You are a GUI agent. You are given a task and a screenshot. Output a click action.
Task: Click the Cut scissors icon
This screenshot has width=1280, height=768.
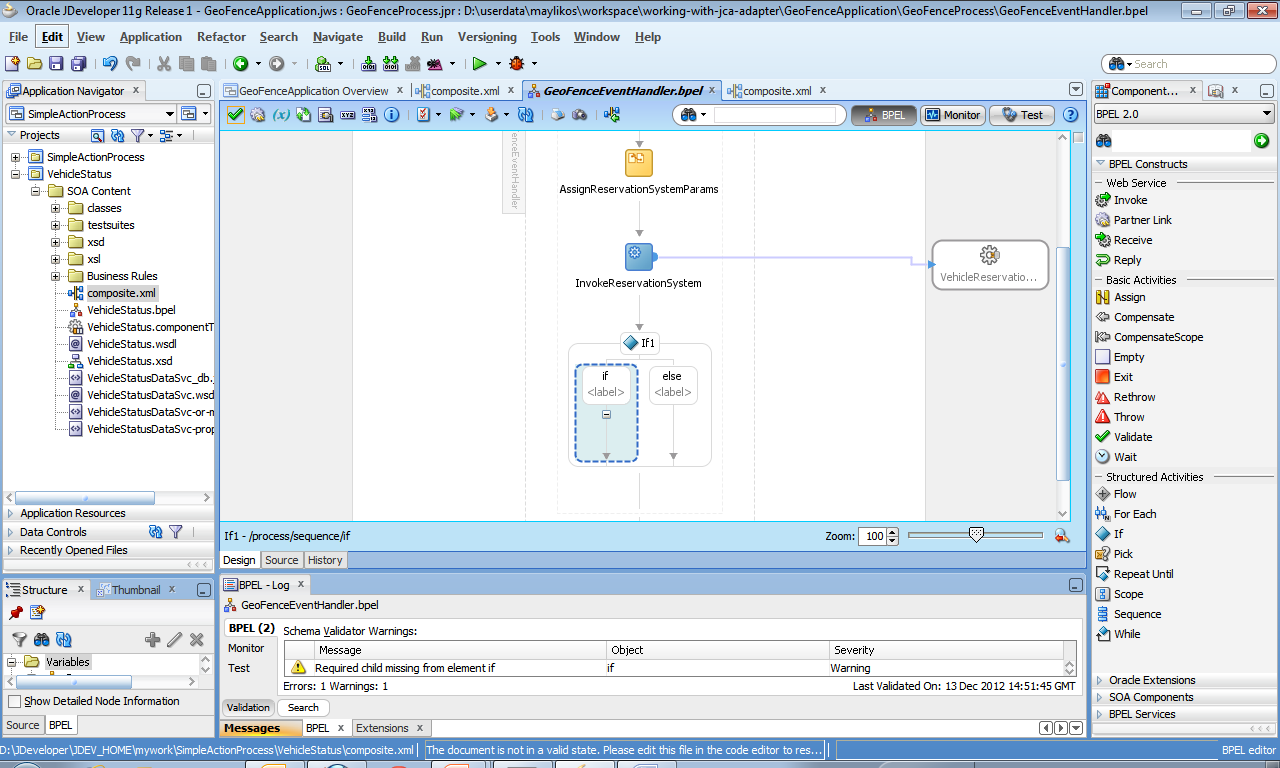pyautogui.click(x=164, y=63)
